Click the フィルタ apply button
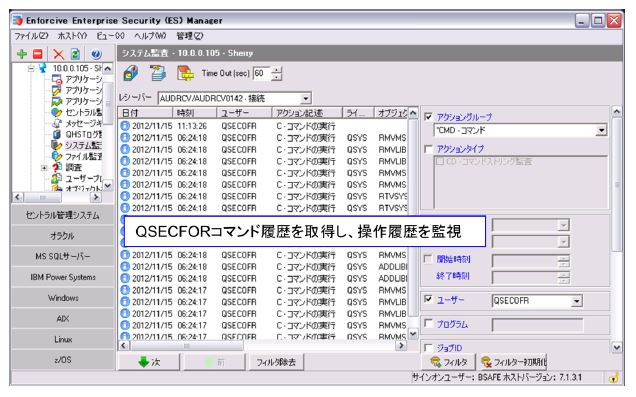Viewport: 636px width, 397px height. coord(449,362)
